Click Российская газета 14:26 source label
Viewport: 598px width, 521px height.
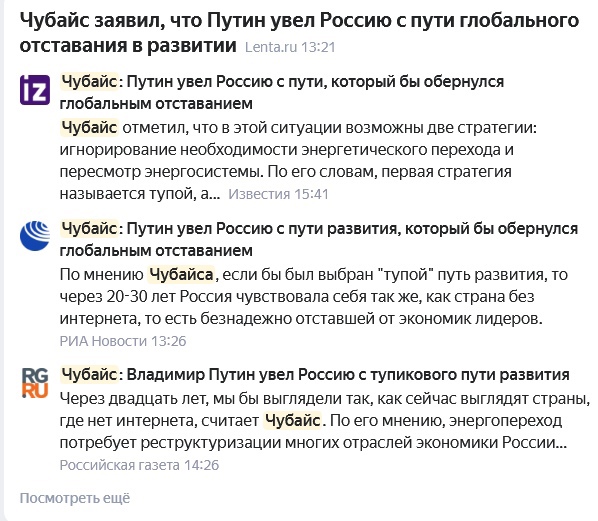coord(139,465)
